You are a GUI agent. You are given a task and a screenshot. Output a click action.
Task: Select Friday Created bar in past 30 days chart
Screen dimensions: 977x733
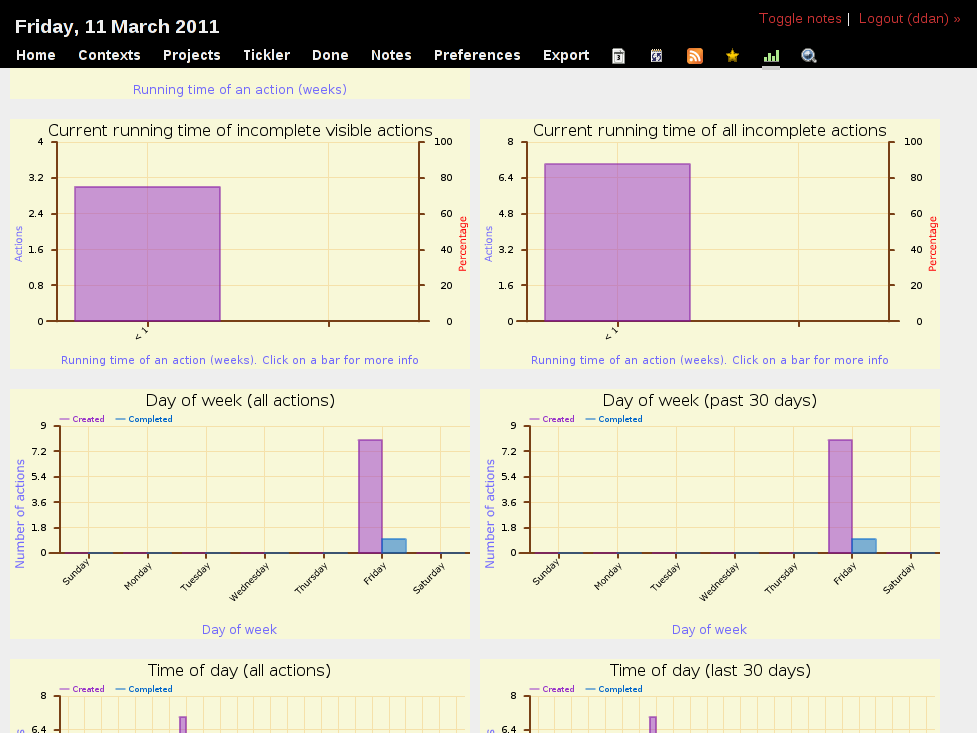point(841,496)
